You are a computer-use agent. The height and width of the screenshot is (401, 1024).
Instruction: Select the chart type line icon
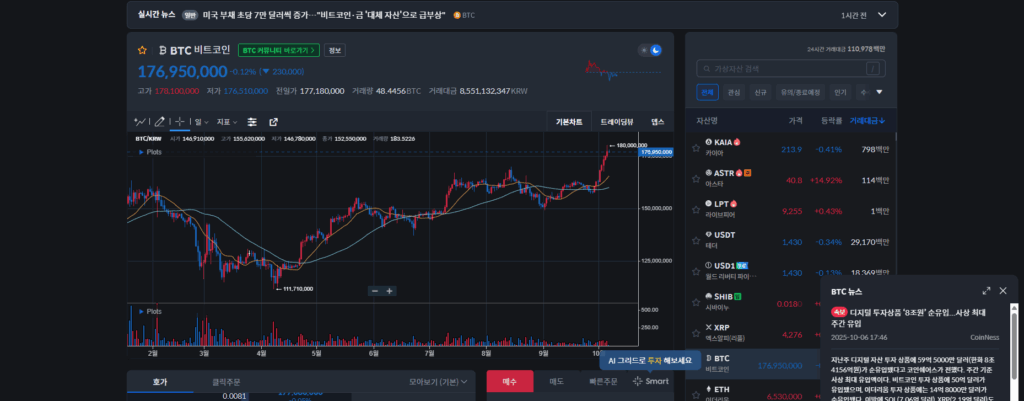click(142, 121)
